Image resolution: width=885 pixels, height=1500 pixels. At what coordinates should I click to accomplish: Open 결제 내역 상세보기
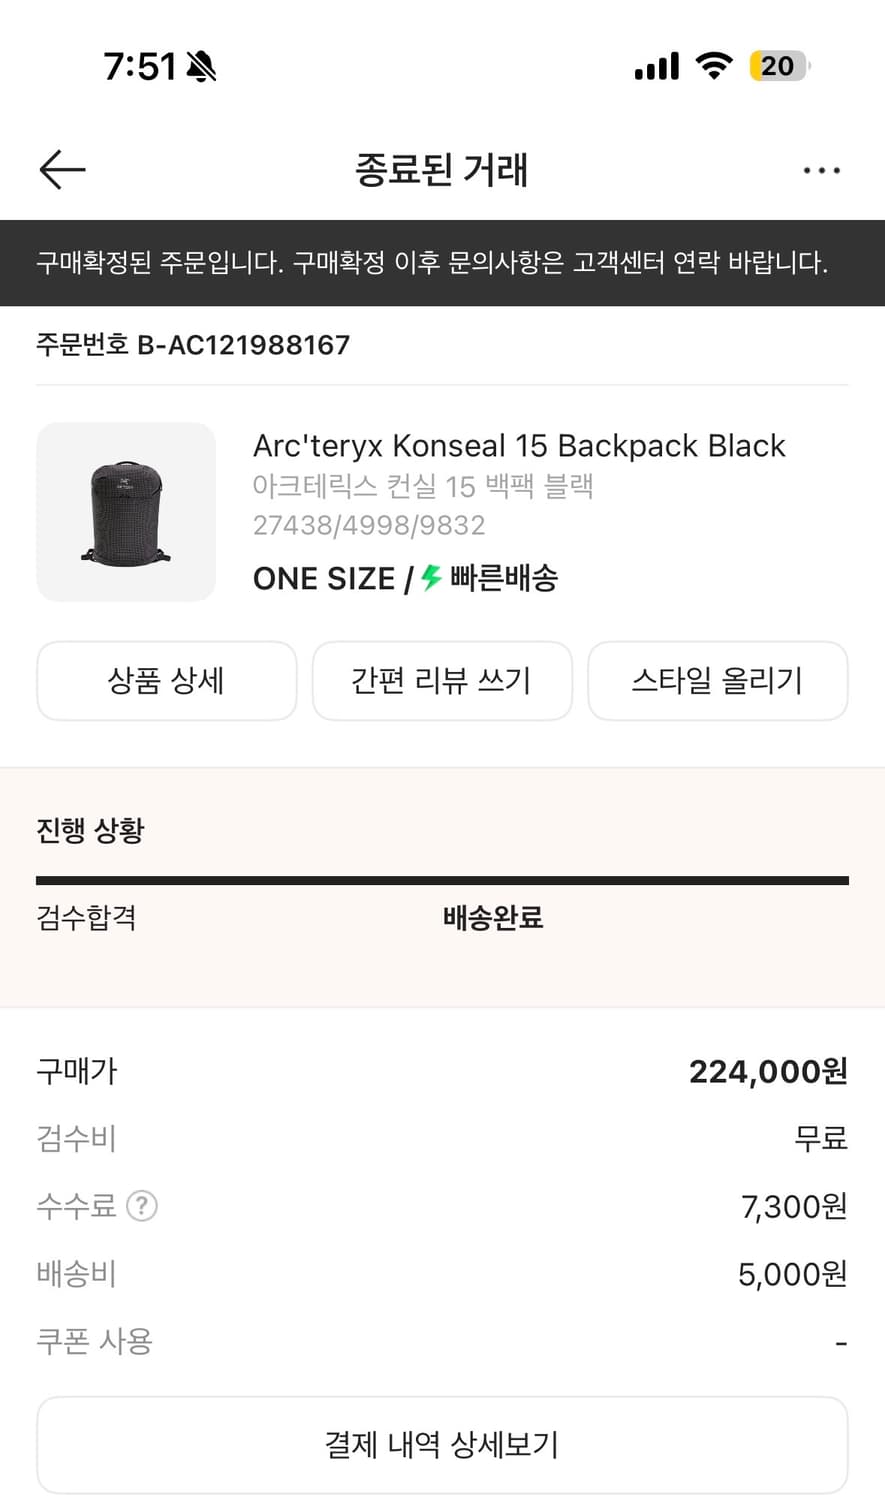[x=442, y=1444]
